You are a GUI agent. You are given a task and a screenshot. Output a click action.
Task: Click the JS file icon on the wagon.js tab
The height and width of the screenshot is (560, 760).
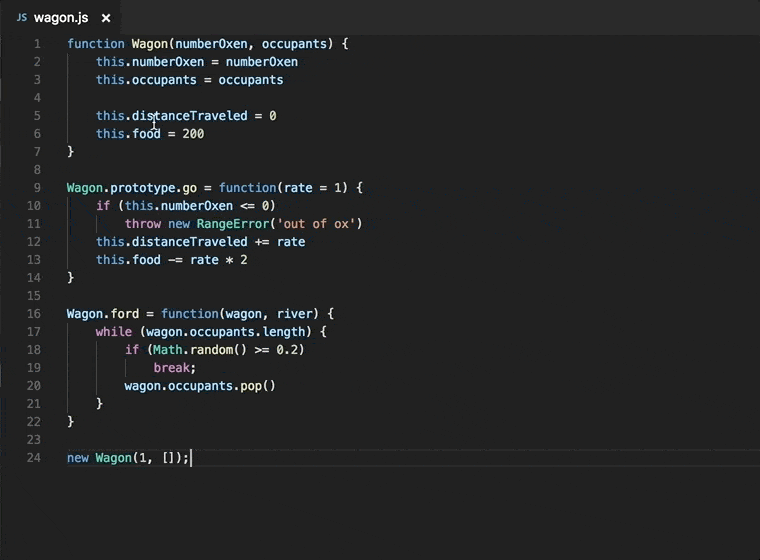(21, 18)
